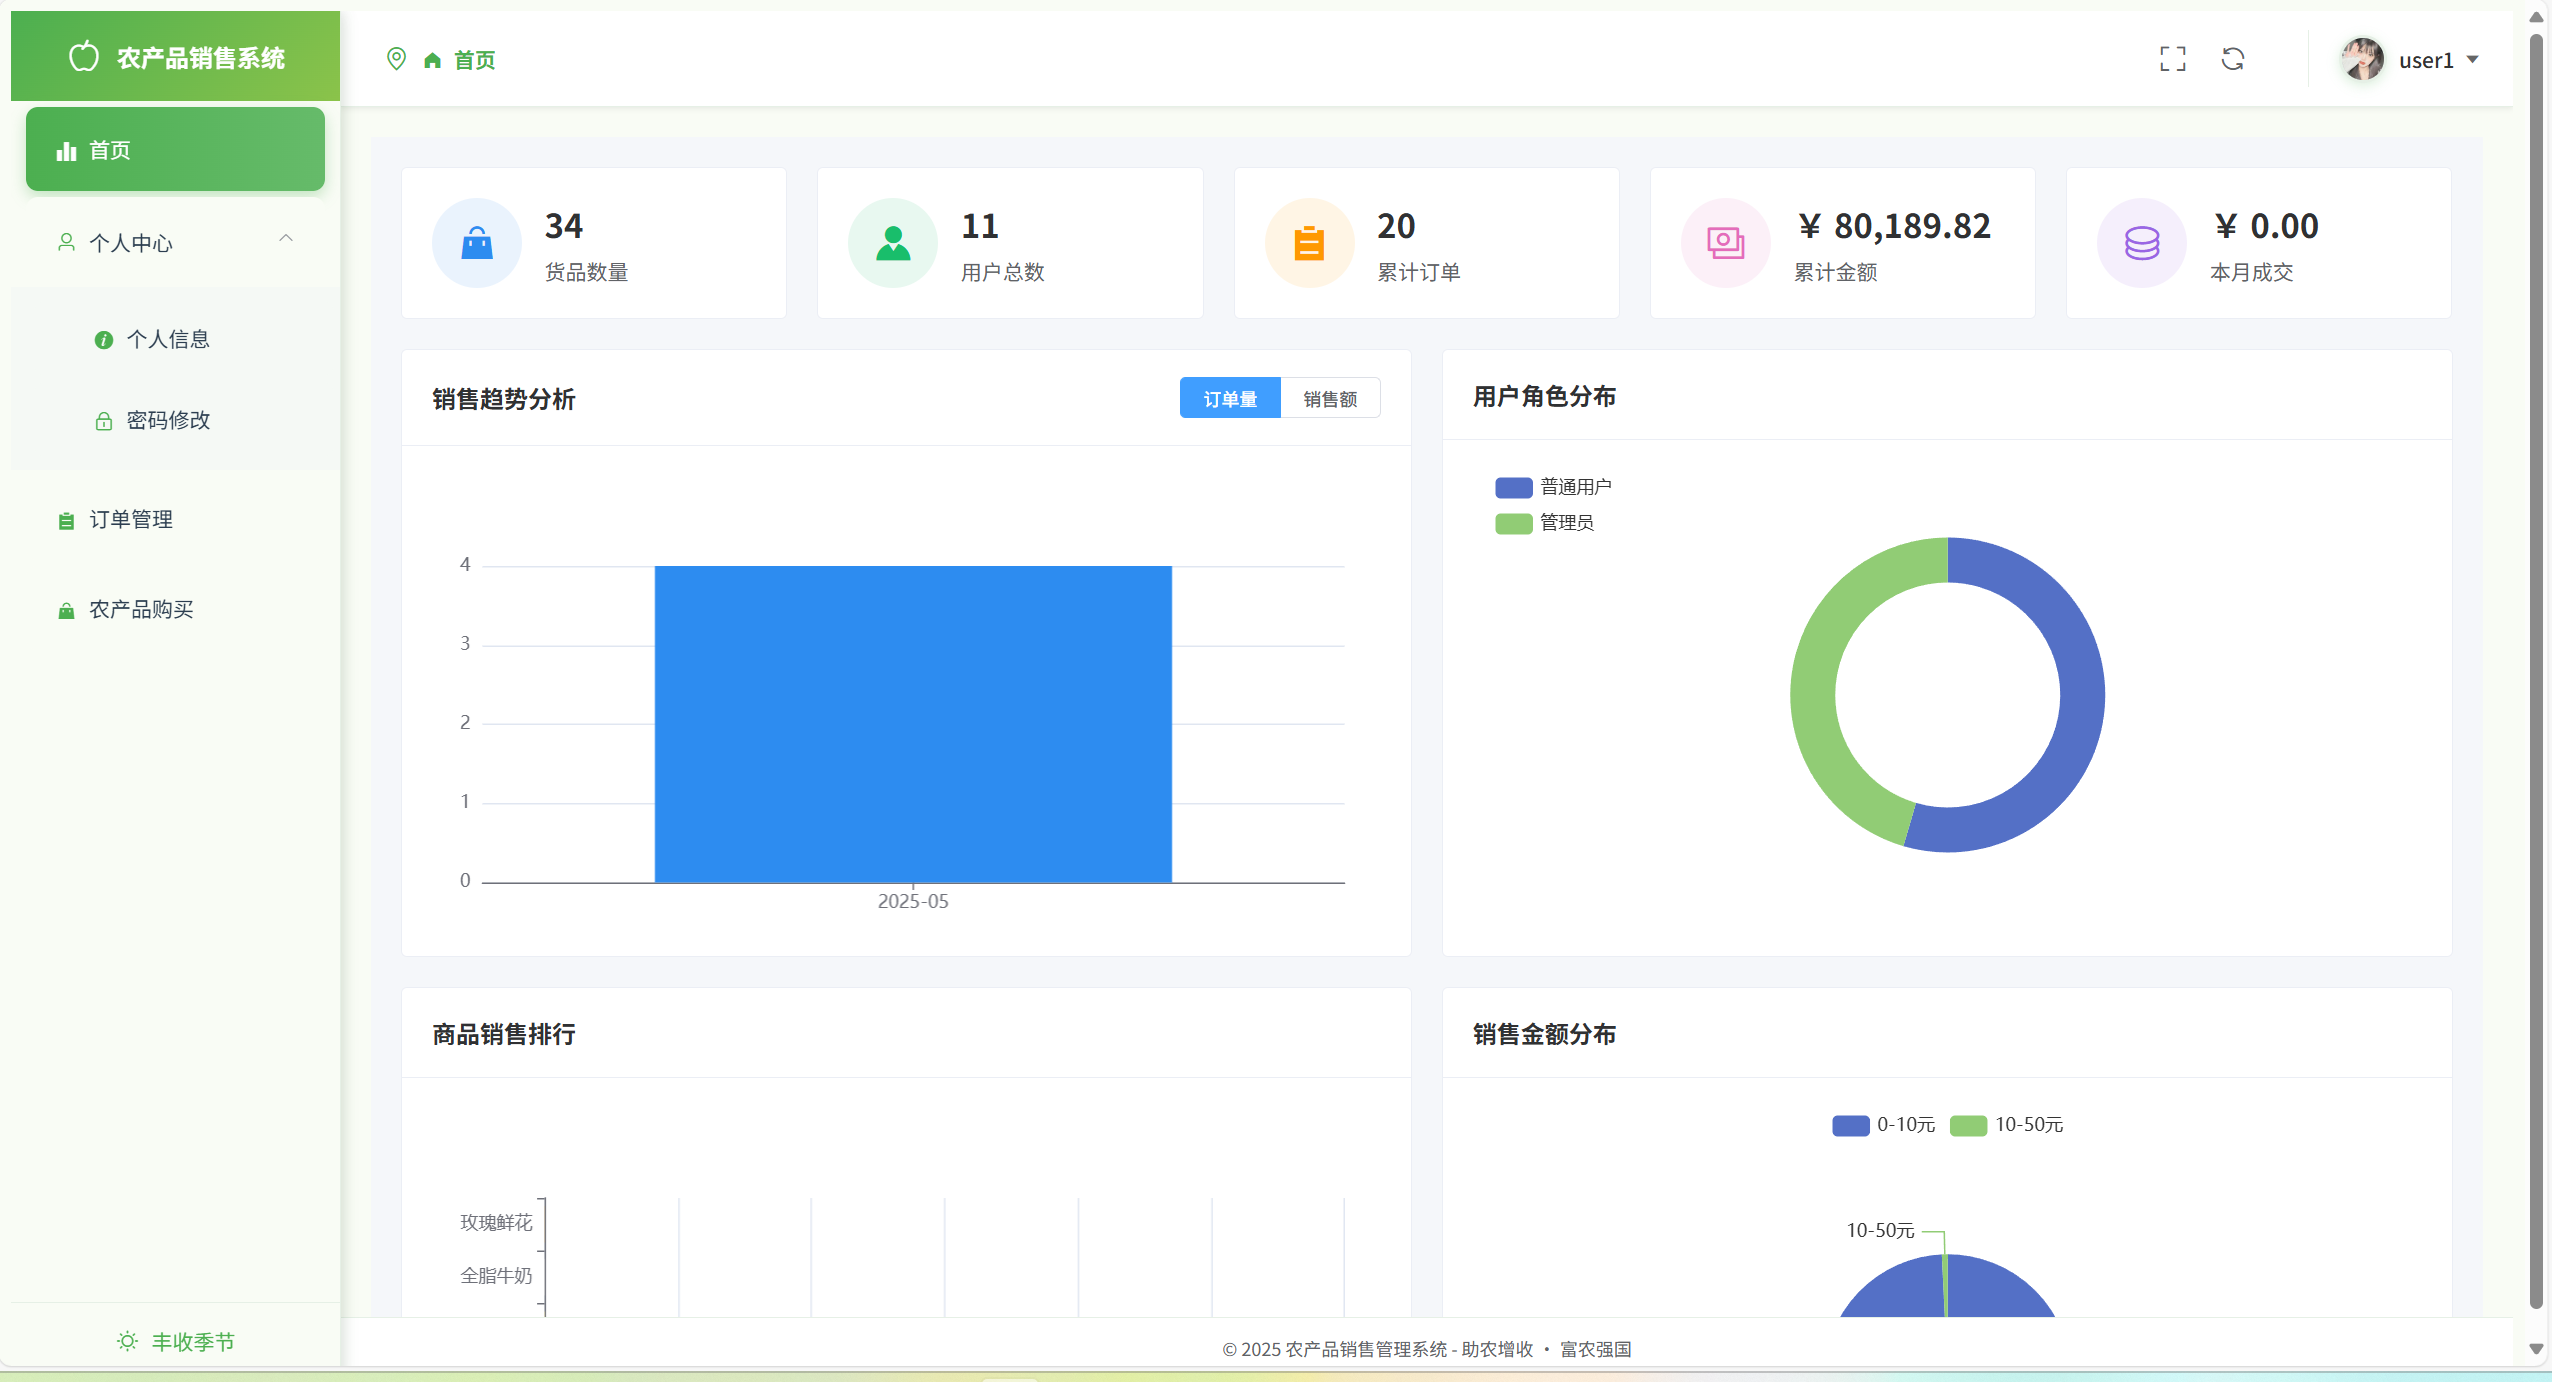Toggle 普通用户 legend swatch in role chart
The height and width of the screenshot is (1382, 2552).
(1513, 488)
